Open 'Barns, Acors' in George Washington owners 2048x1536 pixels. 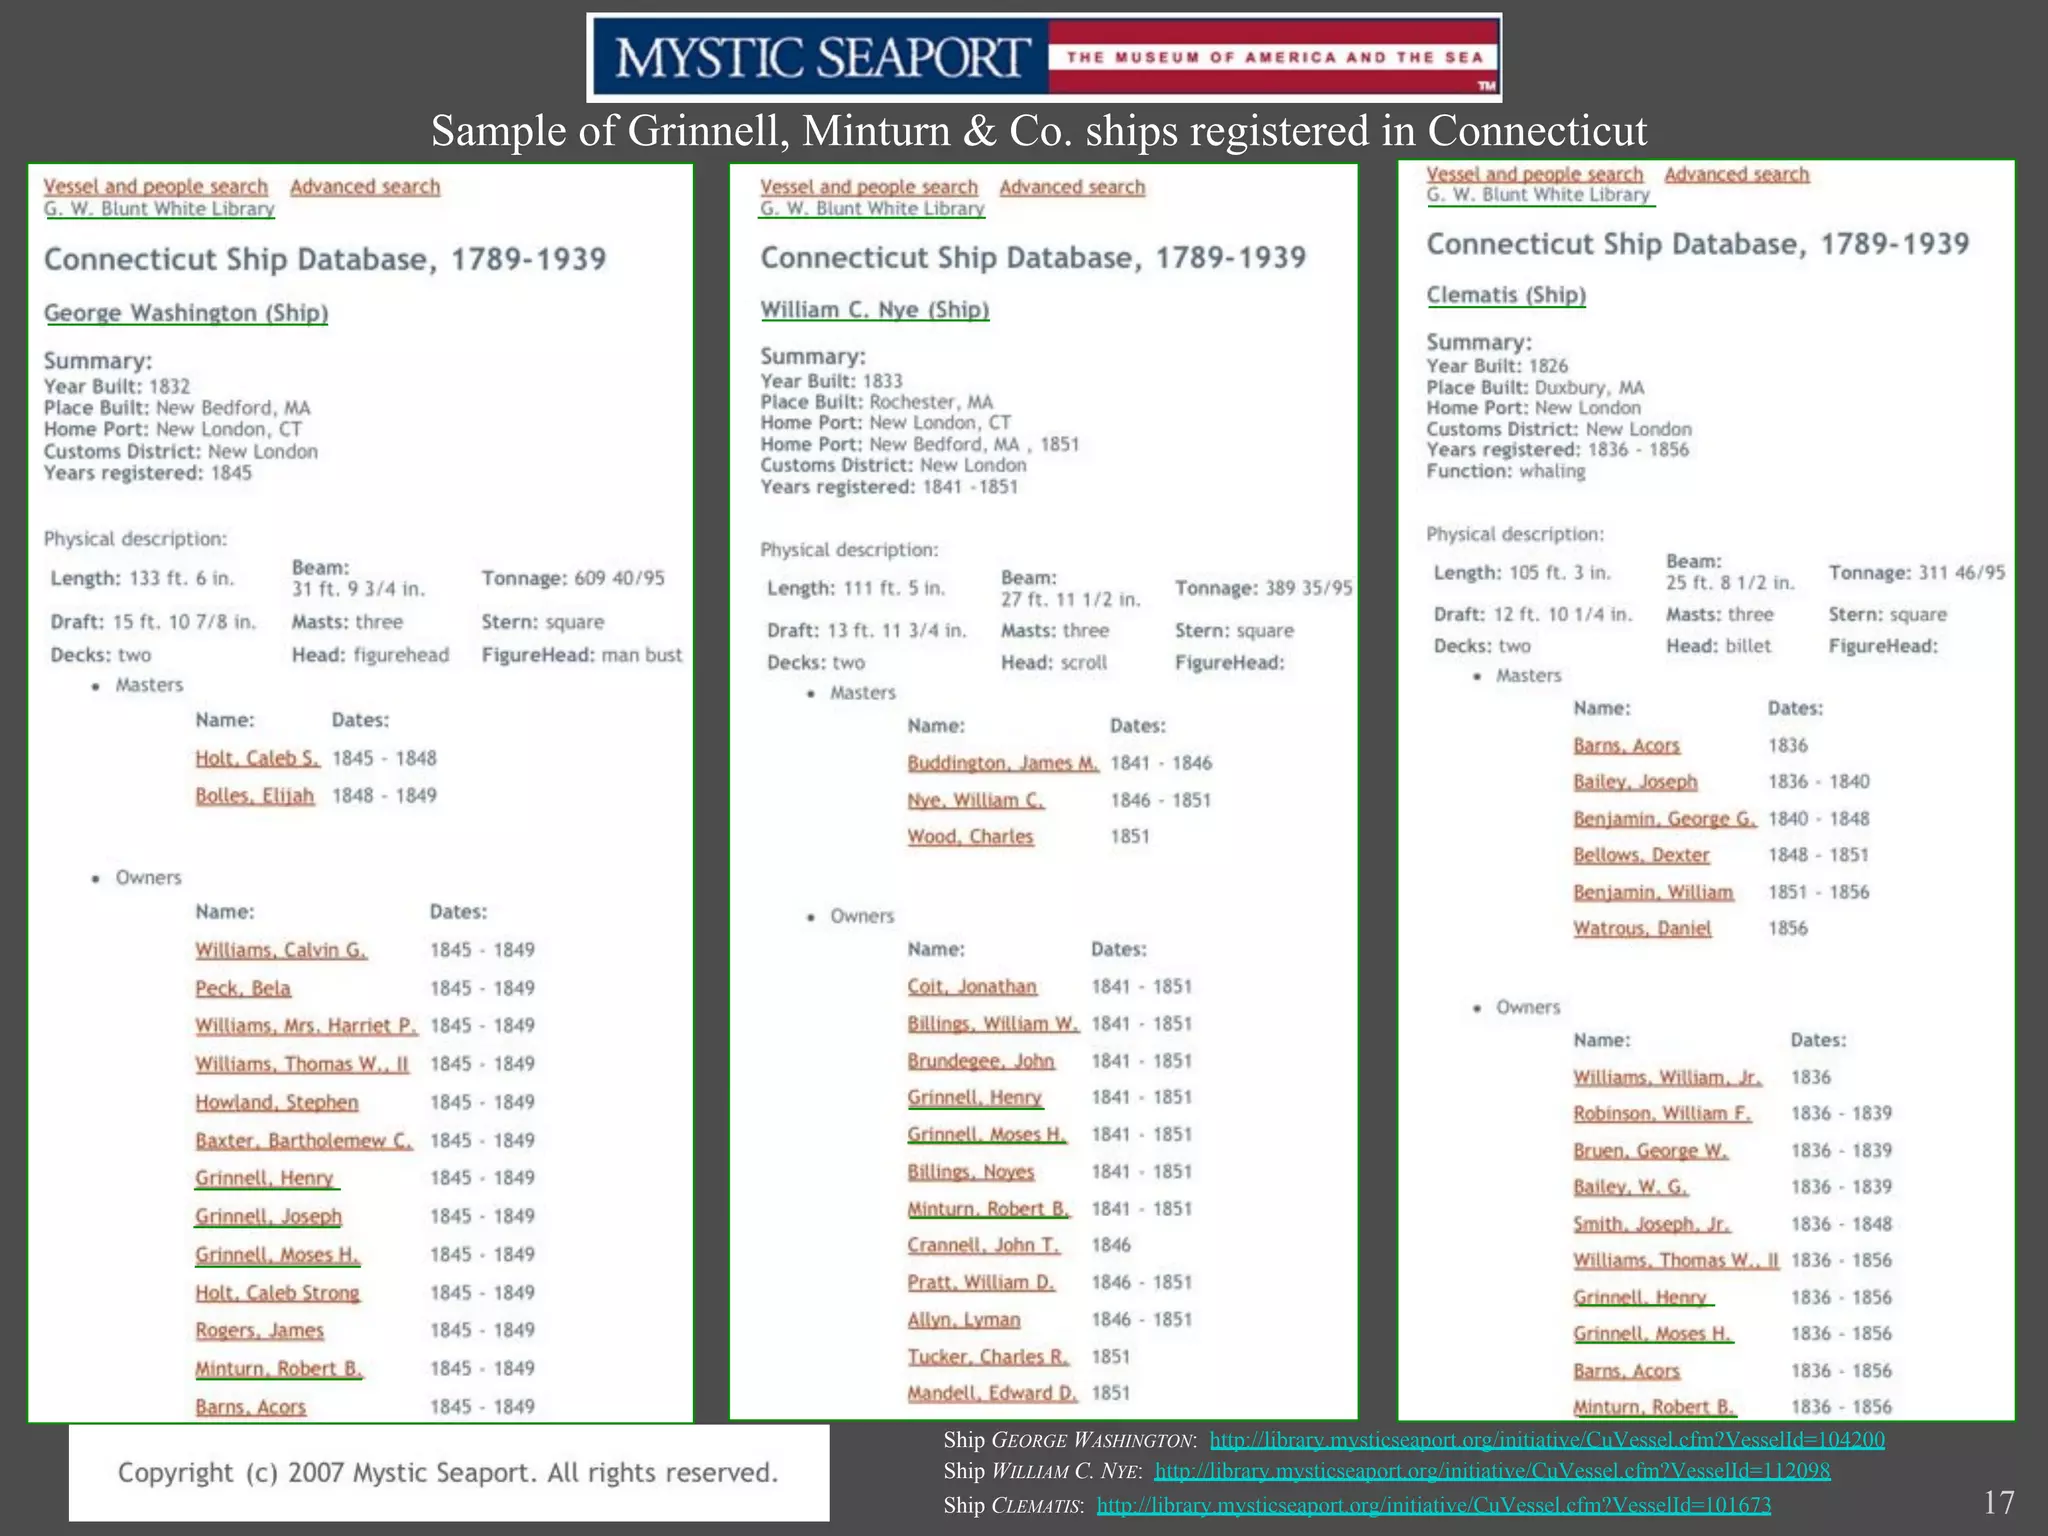click(x=251, y=1407)
